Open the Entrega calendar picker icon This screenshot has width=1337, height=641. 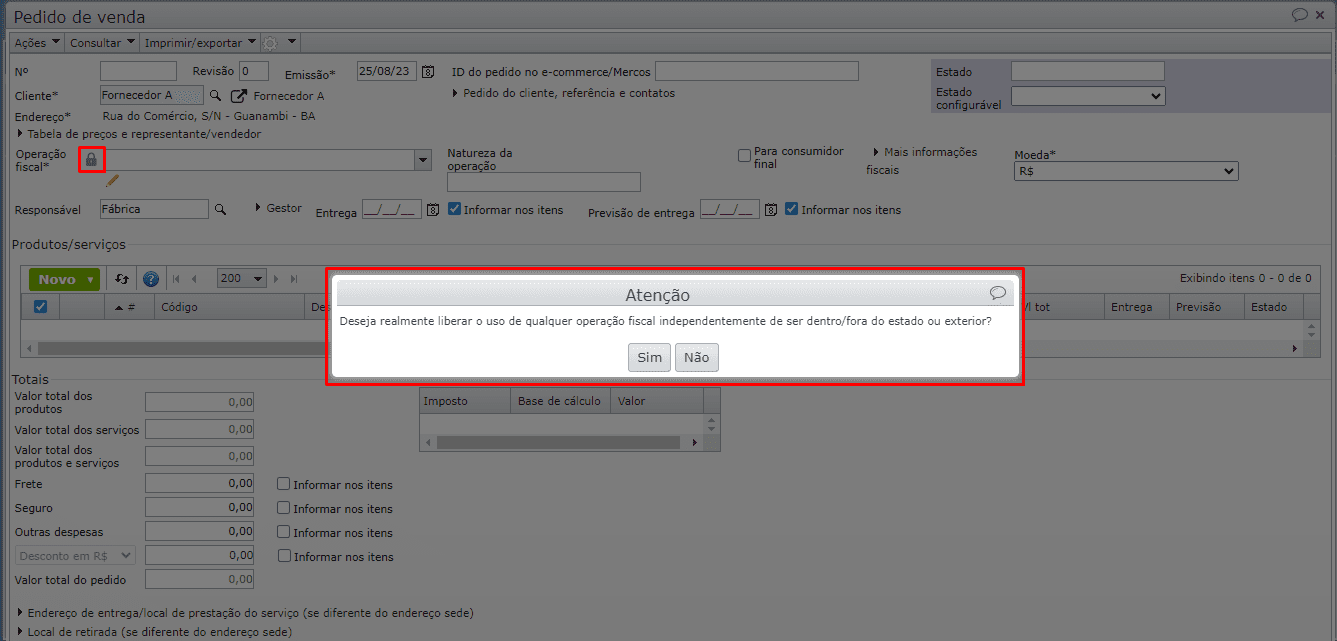click(x=433, y=210)
